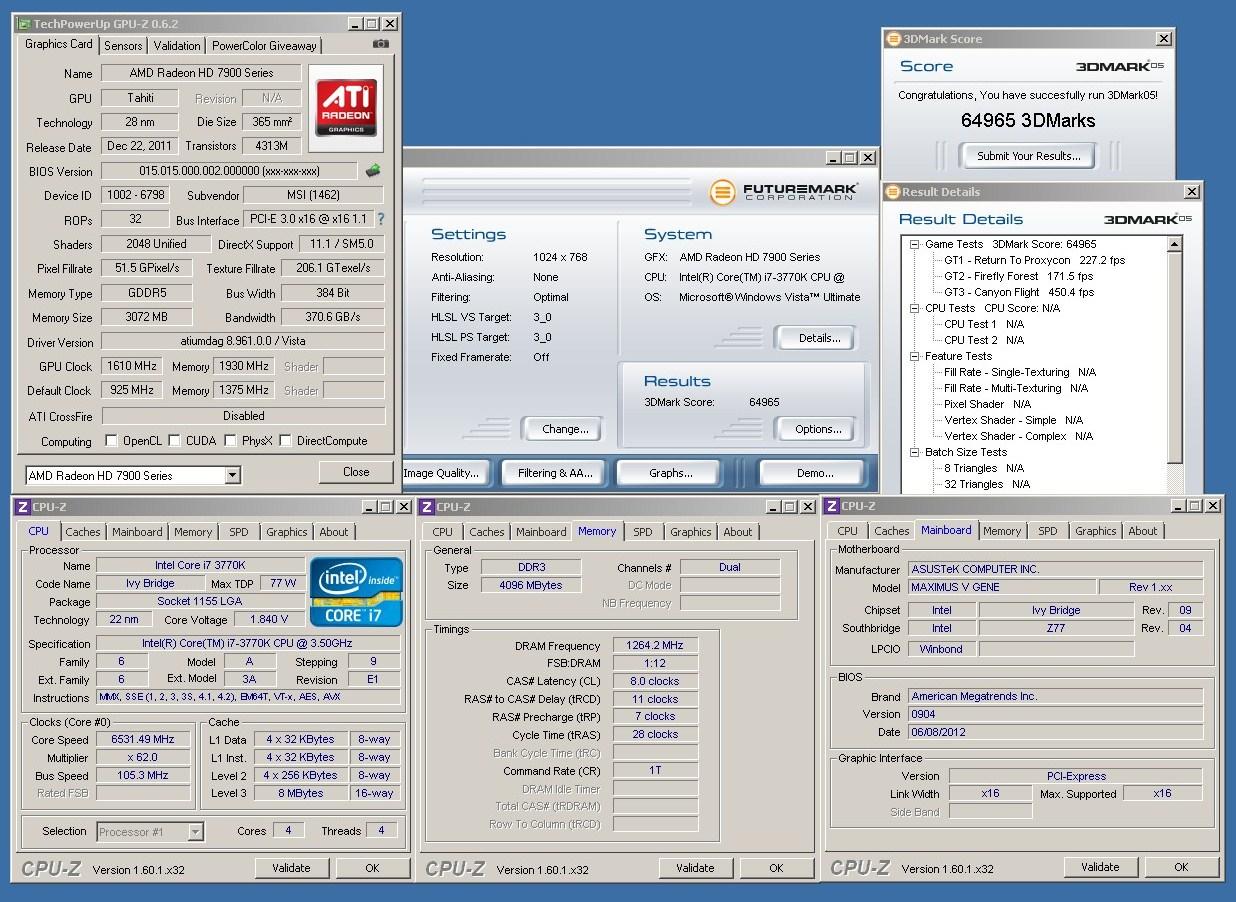Select the Pixel Shader result row
Screen dimensions: 1236x902
[x=988, y=404]
